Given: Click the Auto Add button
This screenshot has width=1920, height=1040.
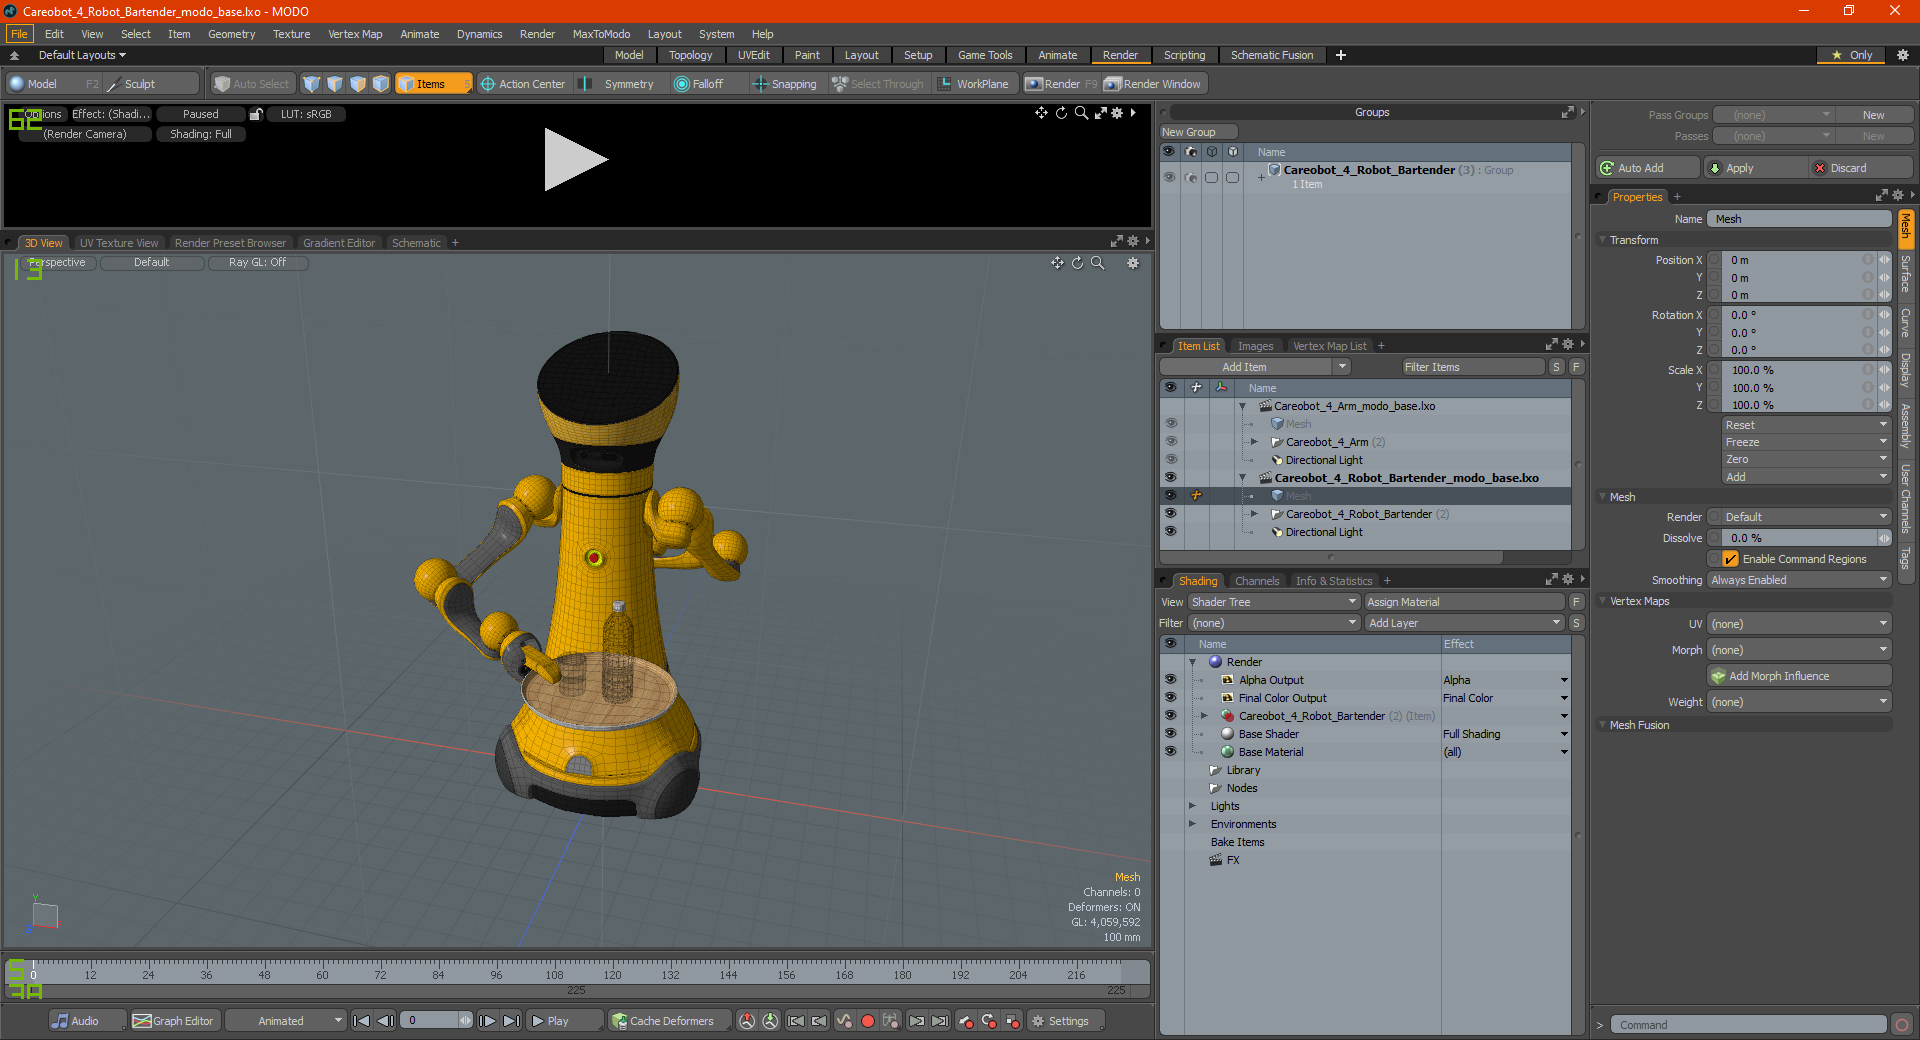Looking at the screenshot, I should tap(1647, 168).
